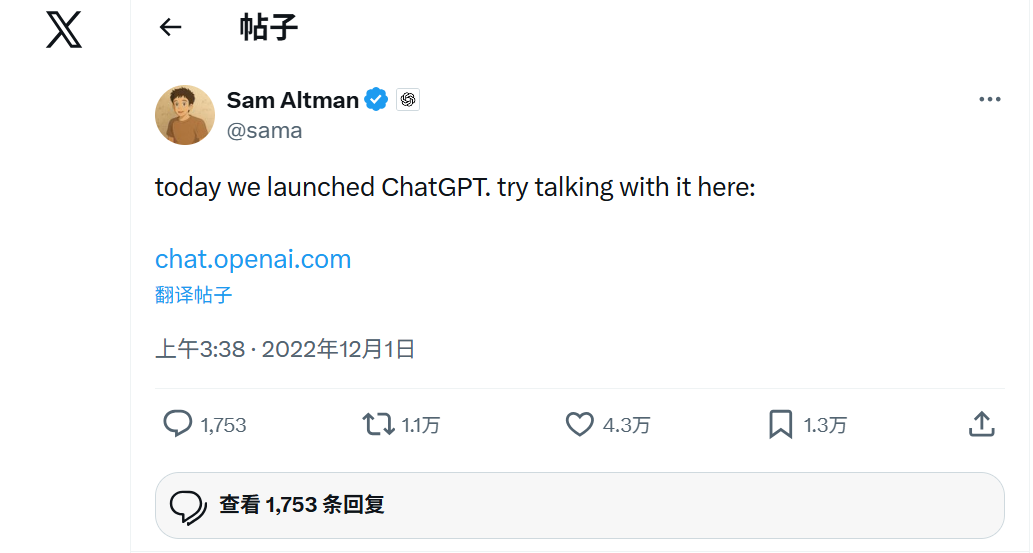
Task: Click the tweet text about launching ChatGPT
Action: click(455, 187)
